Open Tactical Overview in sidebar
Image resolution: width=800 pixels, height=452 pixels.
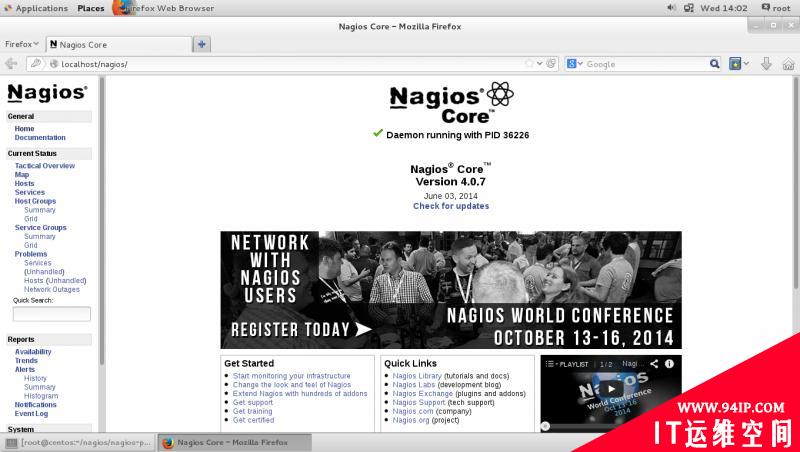click(x=45, y=166)
